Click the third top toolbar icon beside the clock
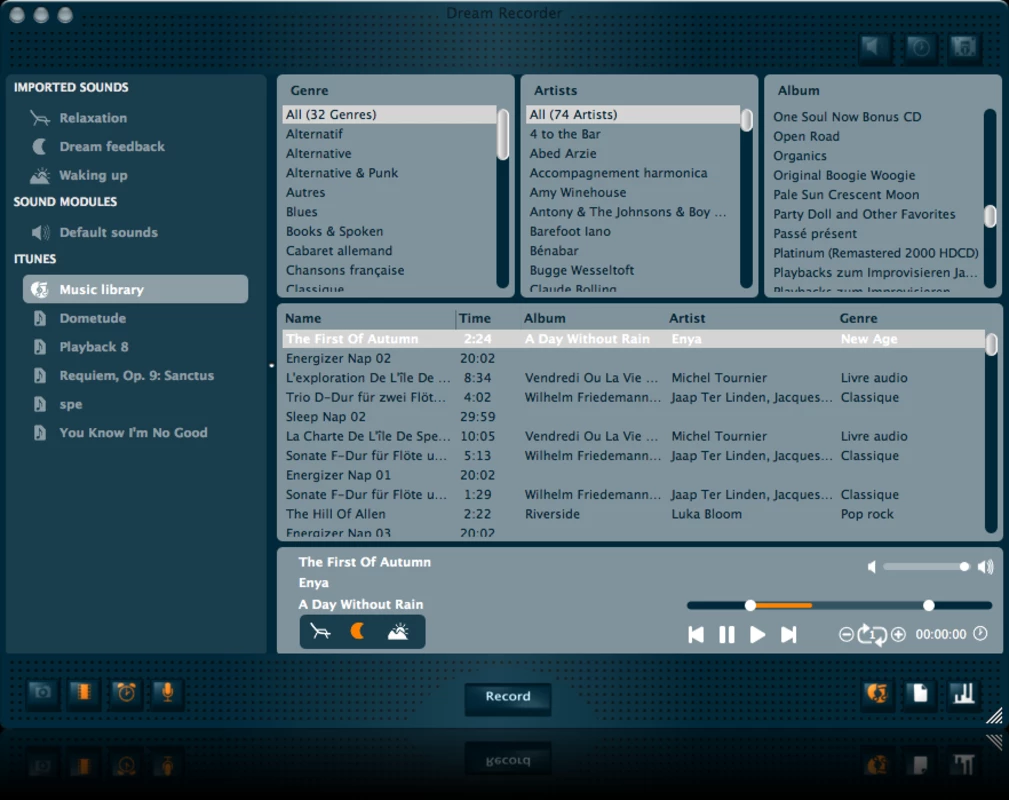1009x800 pixels. pos(964,47)
